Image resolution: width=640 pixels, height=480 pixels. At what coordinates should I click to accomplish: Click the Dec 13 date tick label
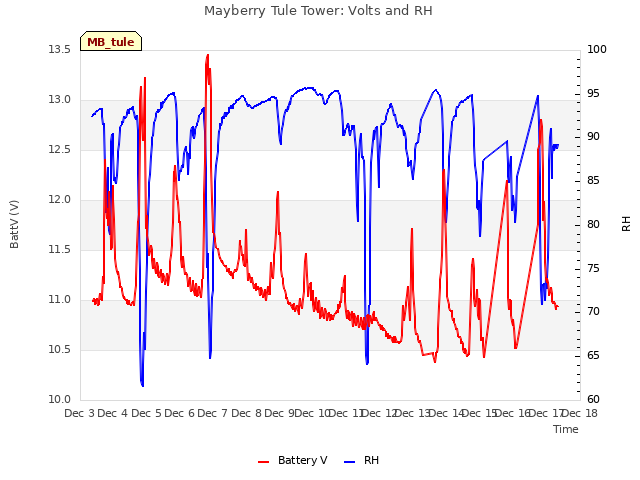pos(413,413)
